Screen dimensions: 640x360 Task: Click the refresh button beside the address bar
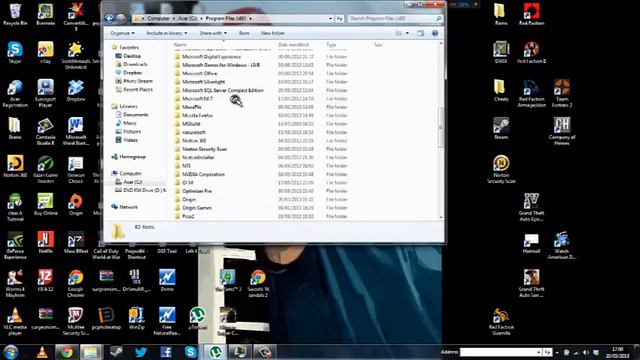[340, 19]
